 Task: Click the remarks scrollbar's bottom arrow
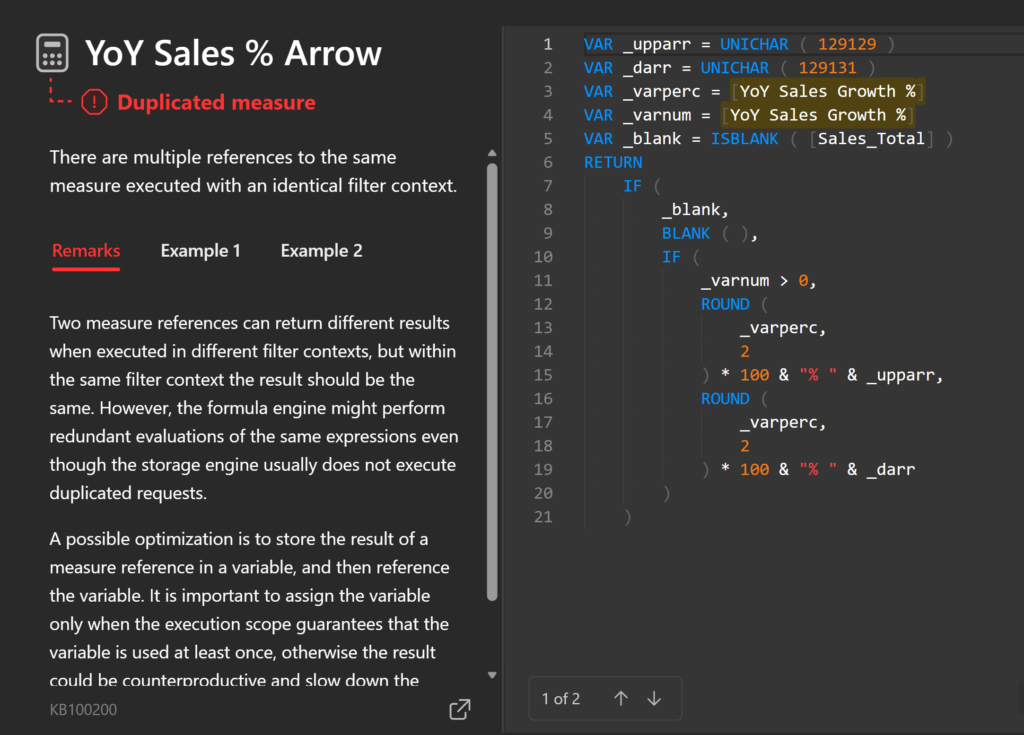491,675
